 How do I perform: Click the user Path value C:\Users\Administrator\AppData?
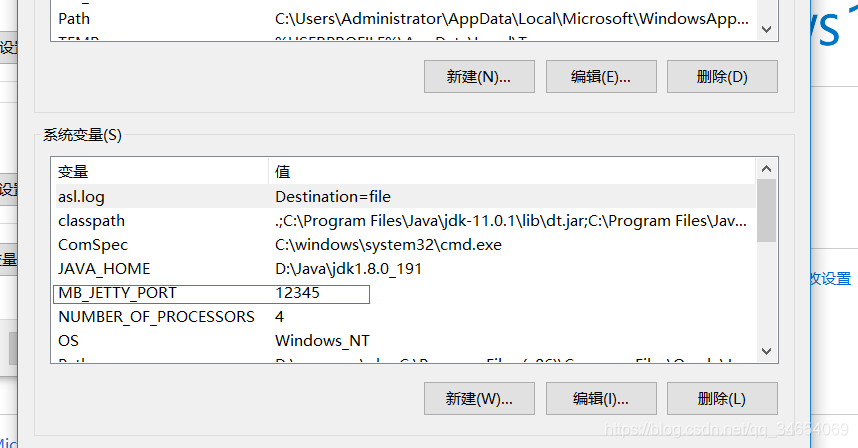pos(512,19)
